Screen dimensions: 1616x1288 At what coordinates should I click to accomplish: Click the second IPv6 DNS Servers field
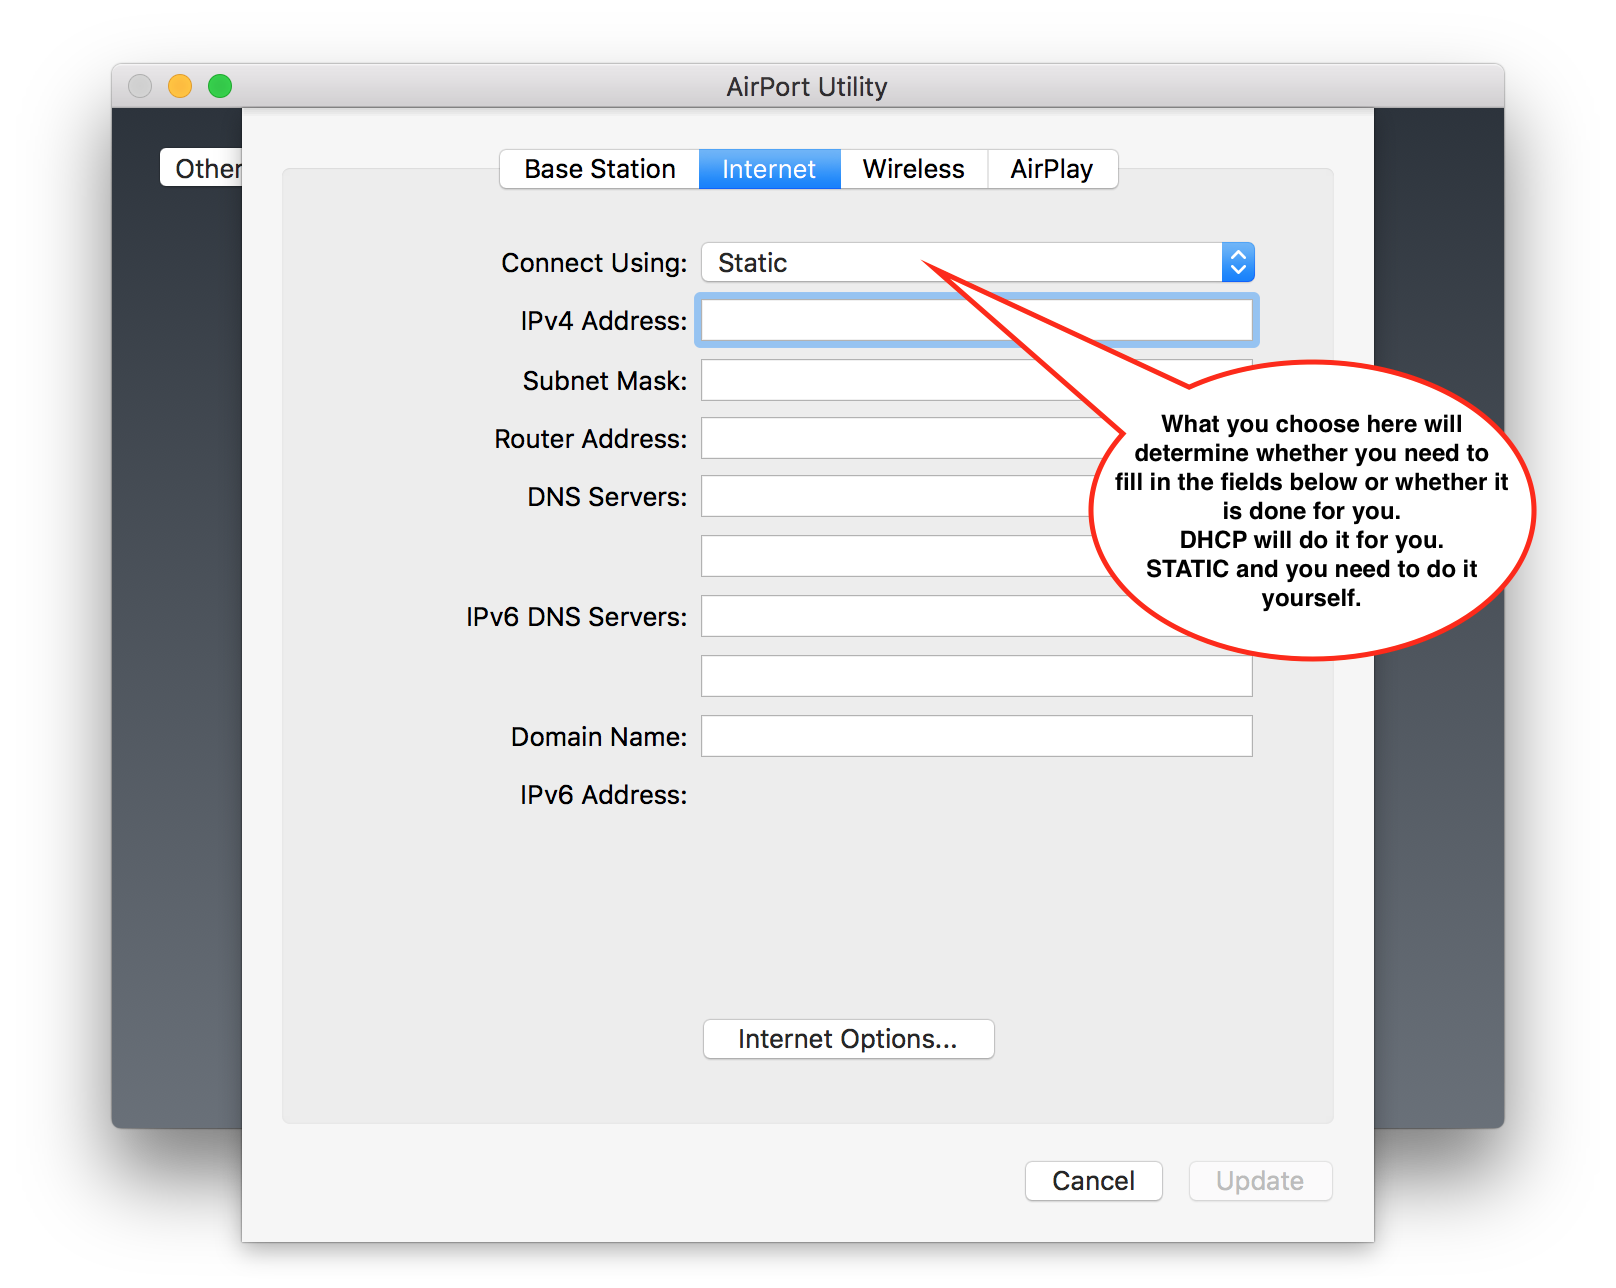pos(976,676)
